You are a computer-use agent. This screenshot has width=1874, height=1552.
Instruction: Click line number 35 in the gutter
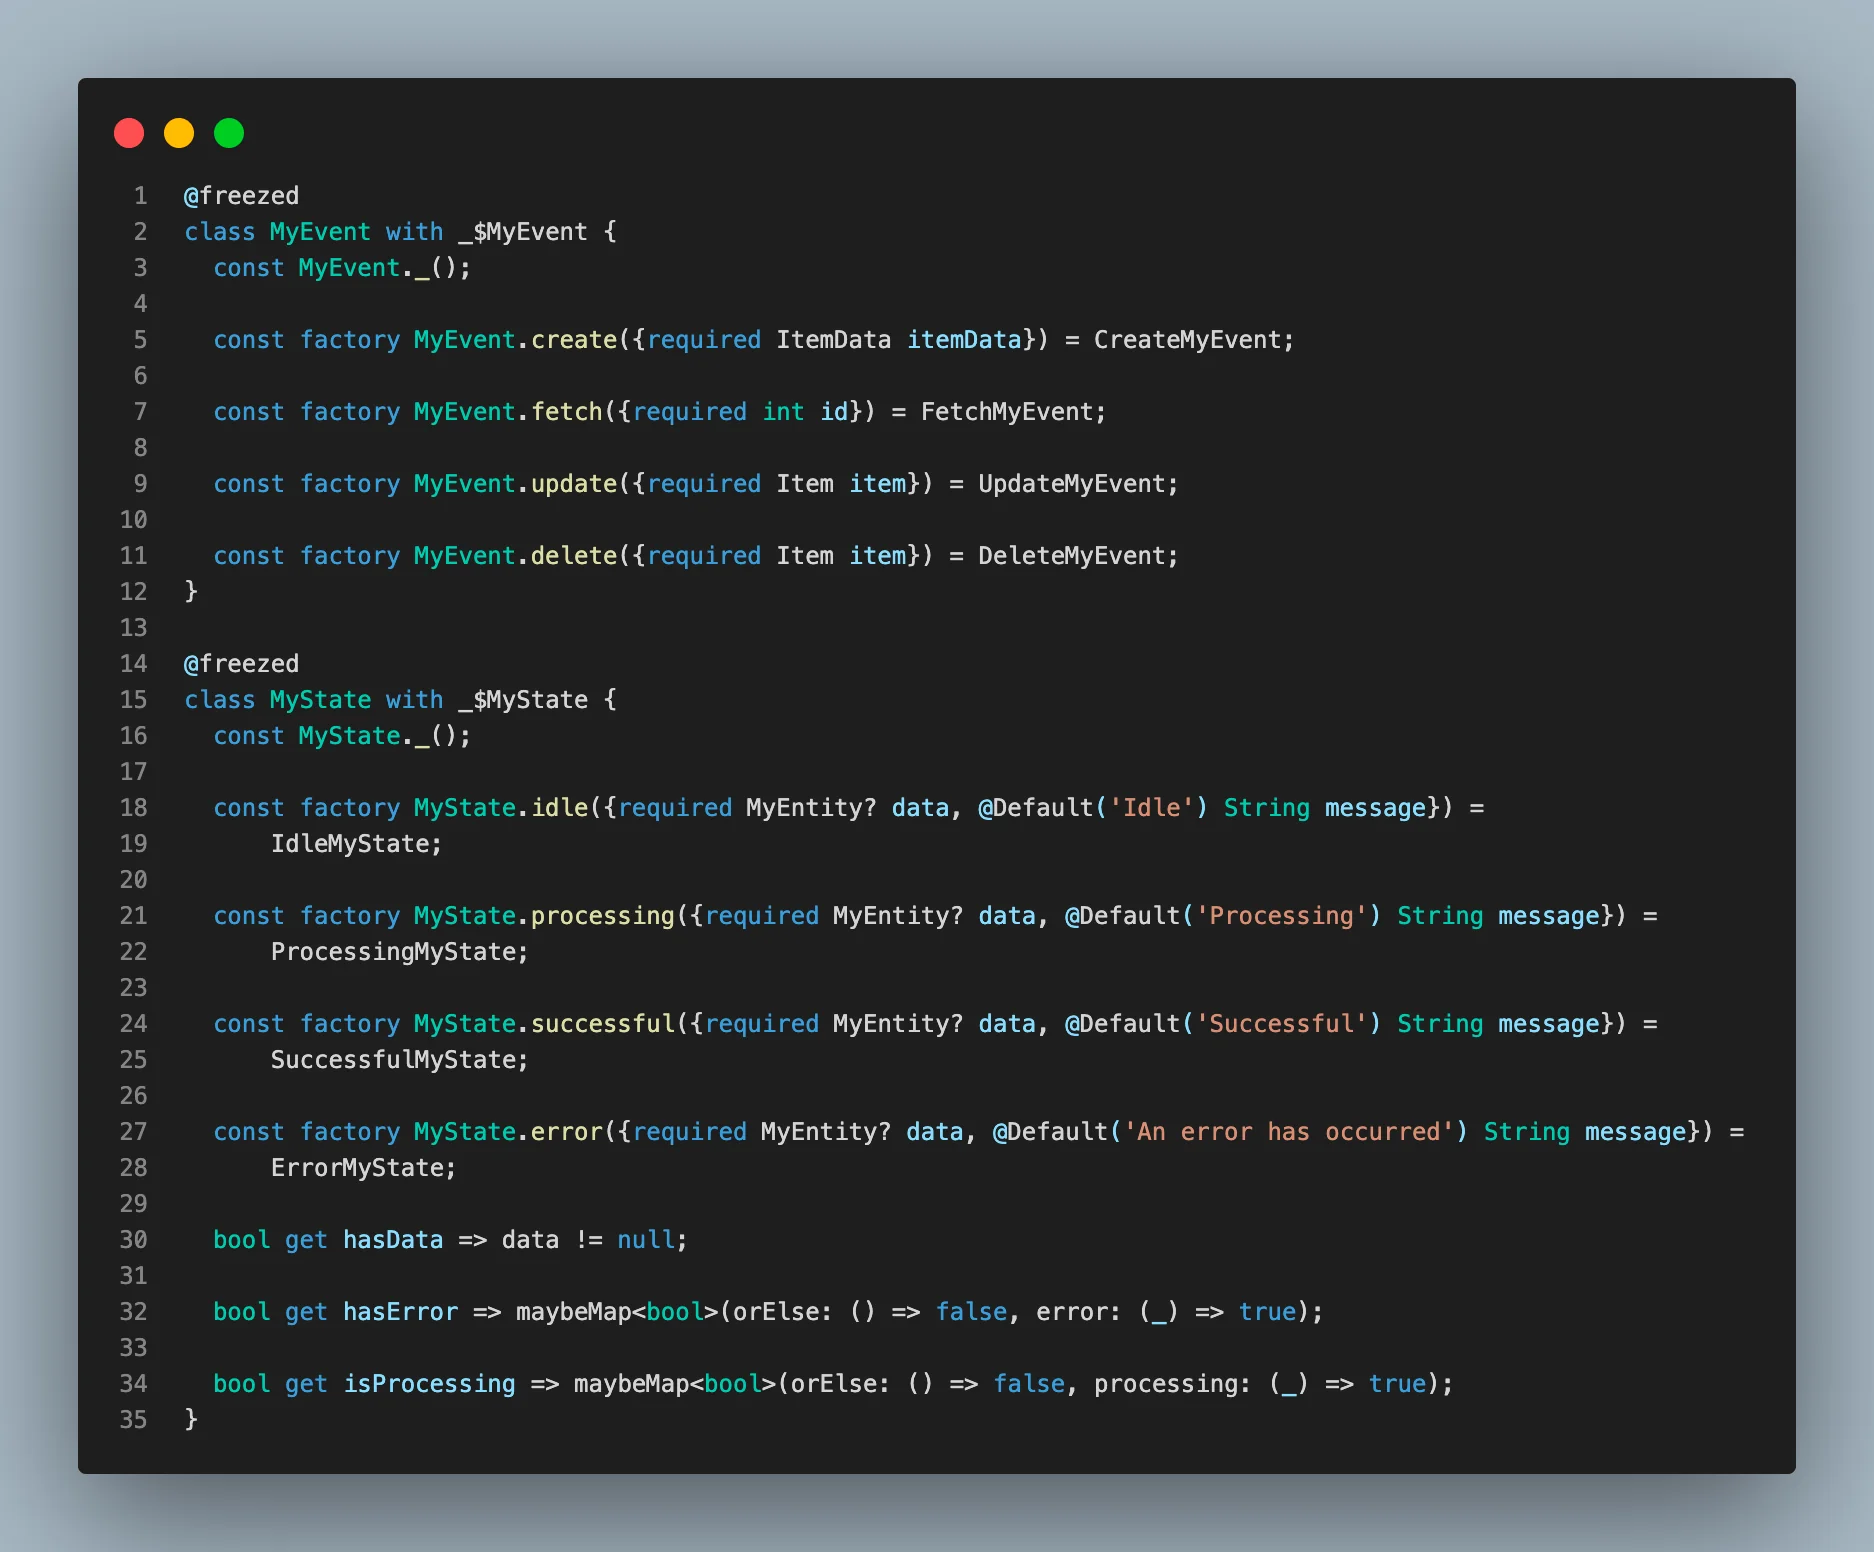(x=134, y=1420)
